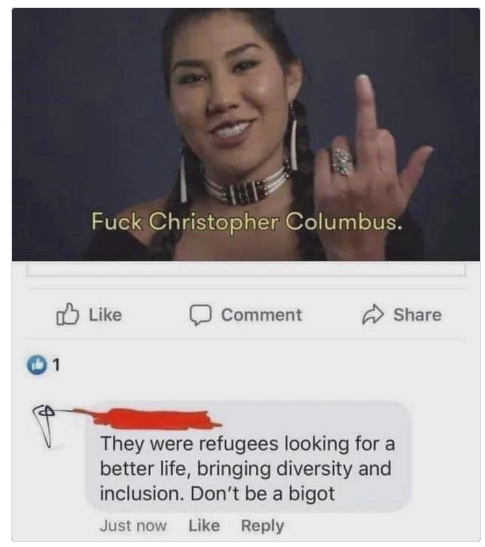This screenshot has height=547, width=485.
Task: Open the posted meme image
Action: [x=246, y=135]
